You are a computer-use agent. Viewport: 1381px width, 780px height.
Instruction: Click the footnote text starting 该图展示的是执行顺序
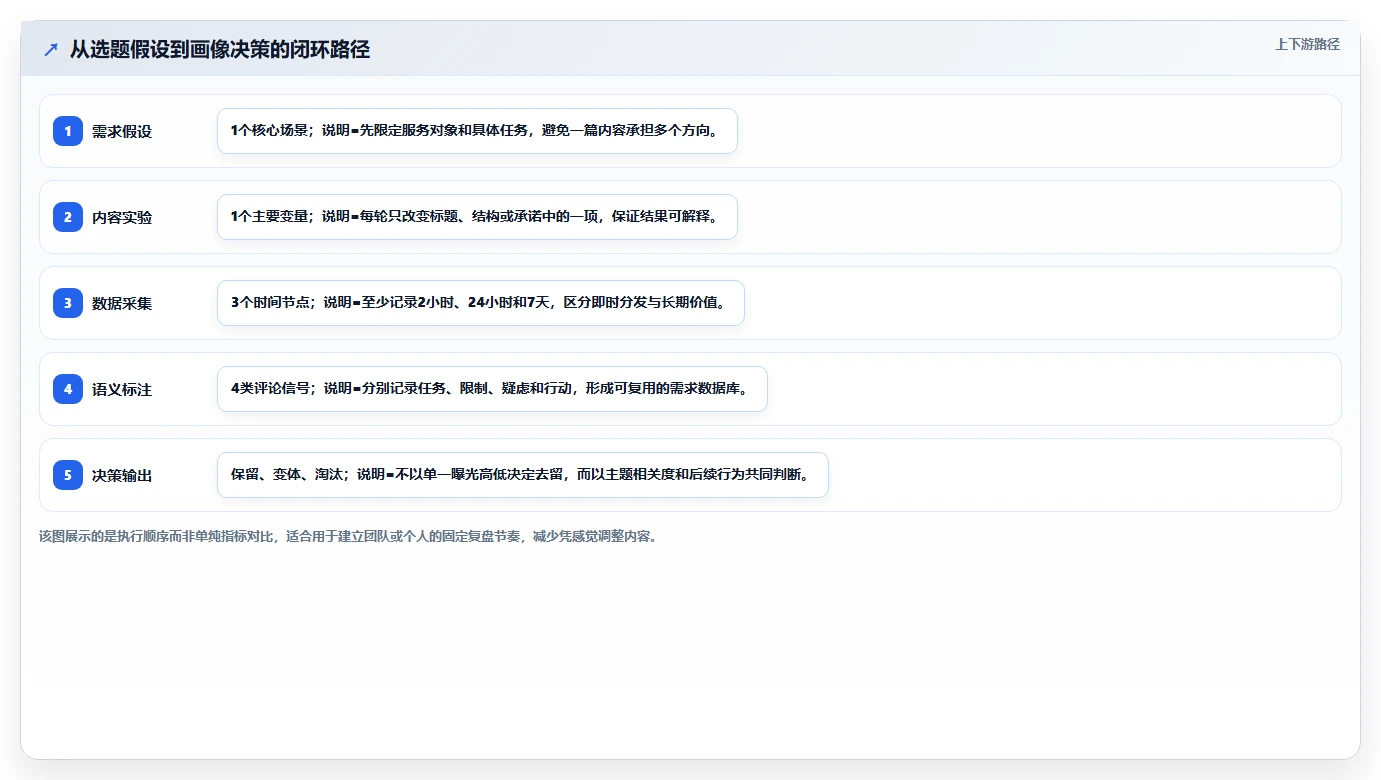click(x=348, y=536)
